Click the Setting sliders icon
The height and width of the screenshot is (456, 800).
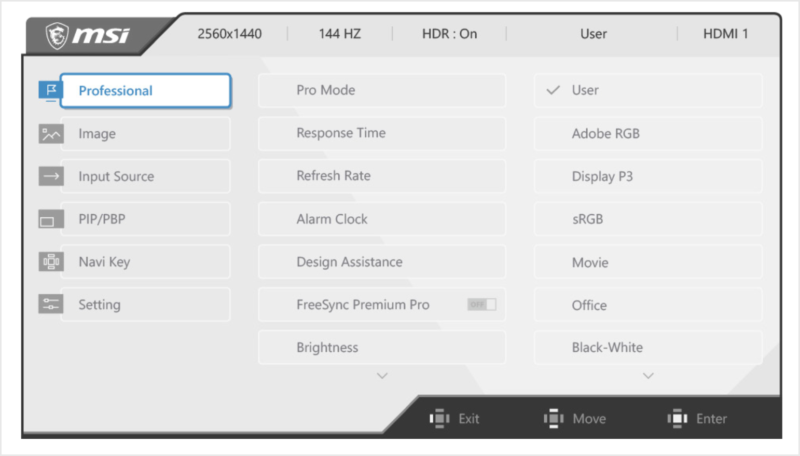coord(51,305)
